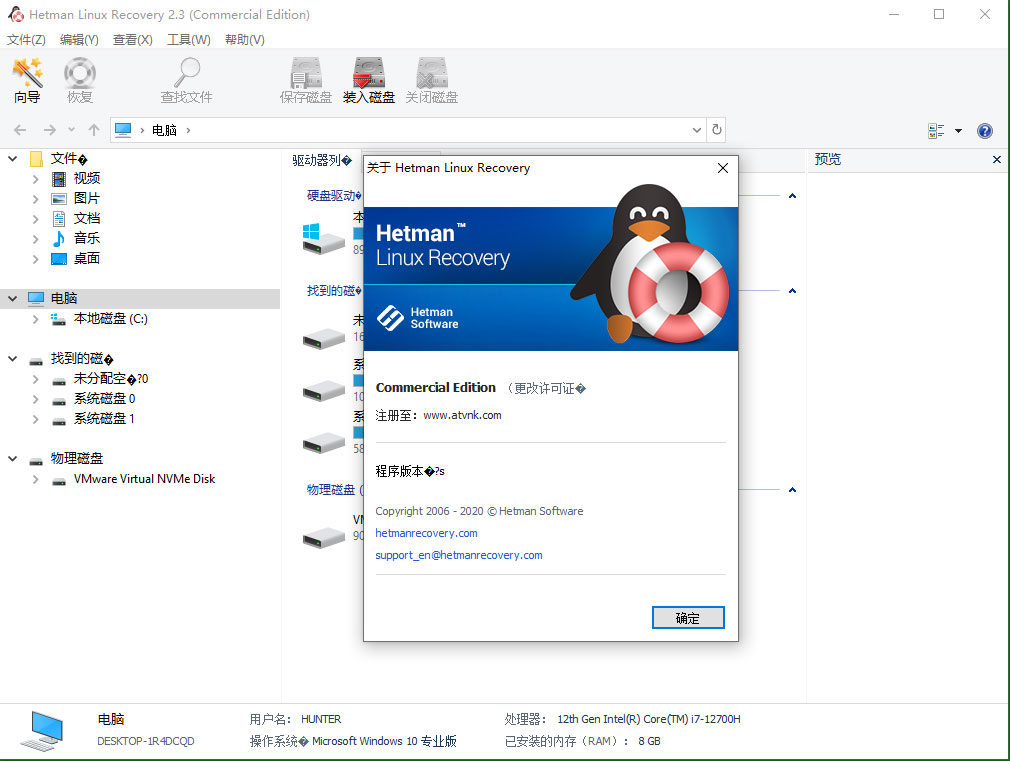Open the recent locations history dropdown
1010x761 pixels.
(x=71, y=130)
